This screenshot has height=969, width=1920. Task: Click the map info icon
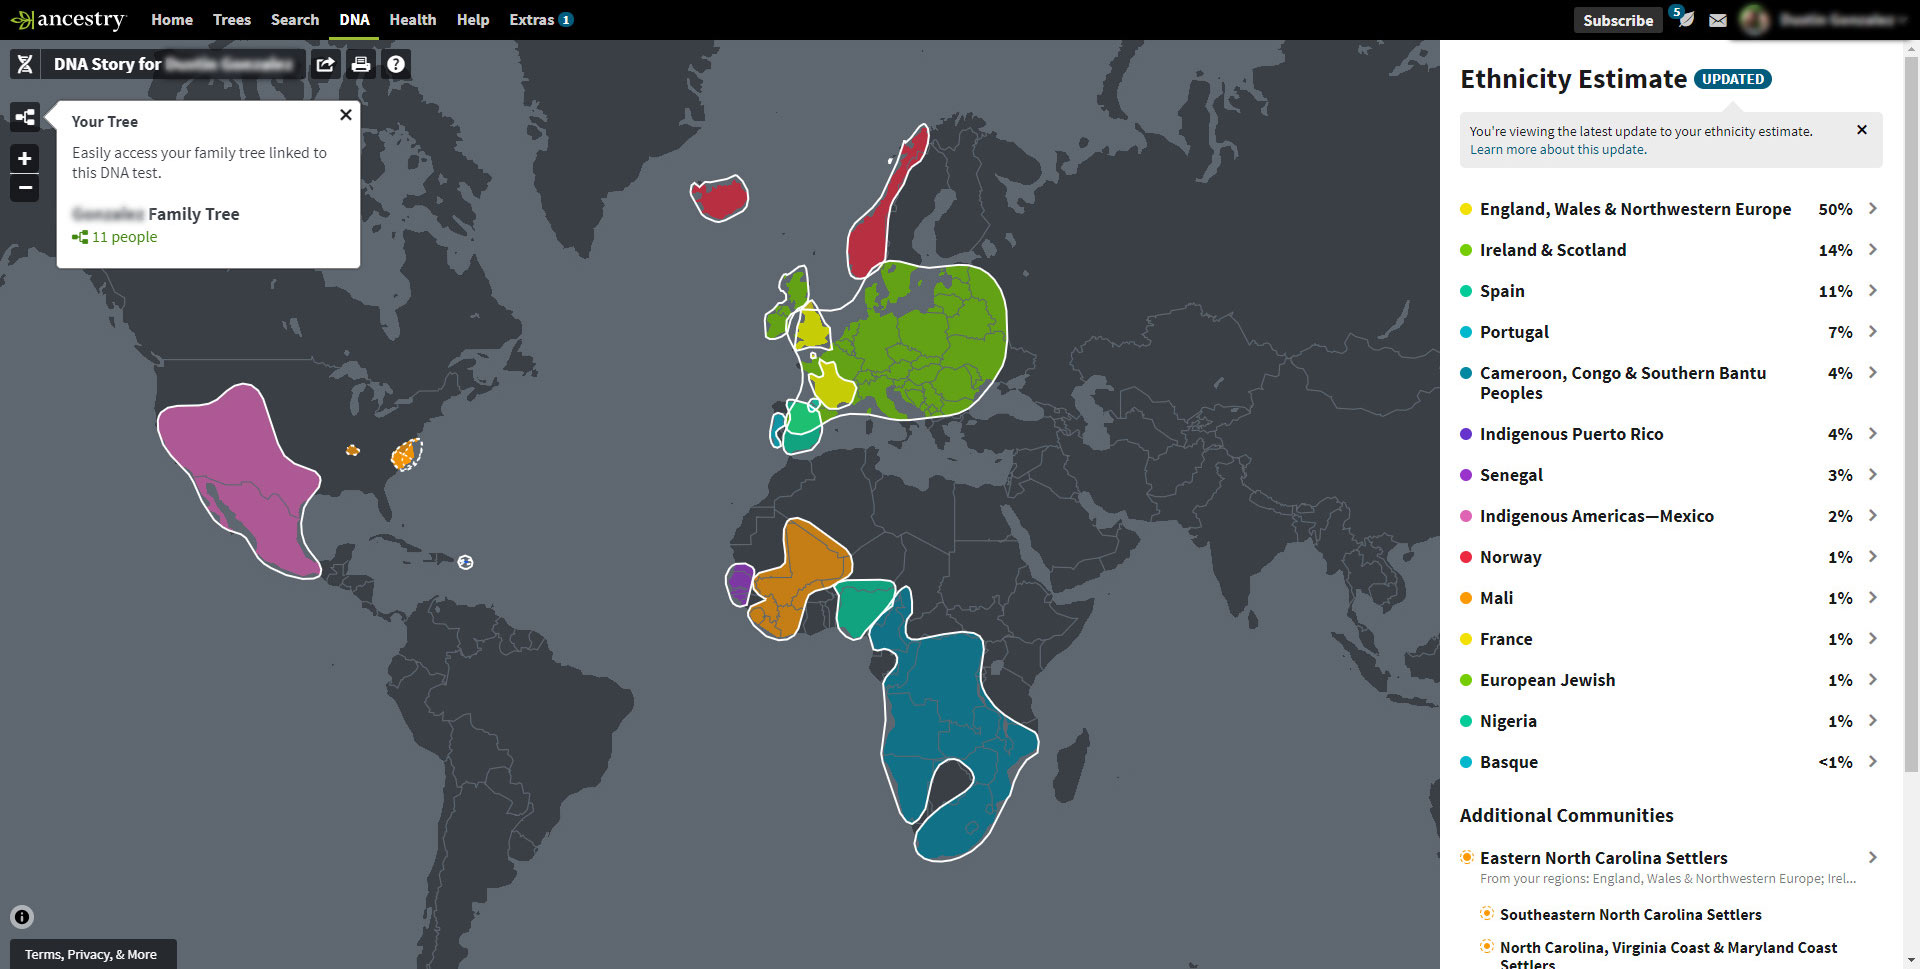tap(22, 917)
